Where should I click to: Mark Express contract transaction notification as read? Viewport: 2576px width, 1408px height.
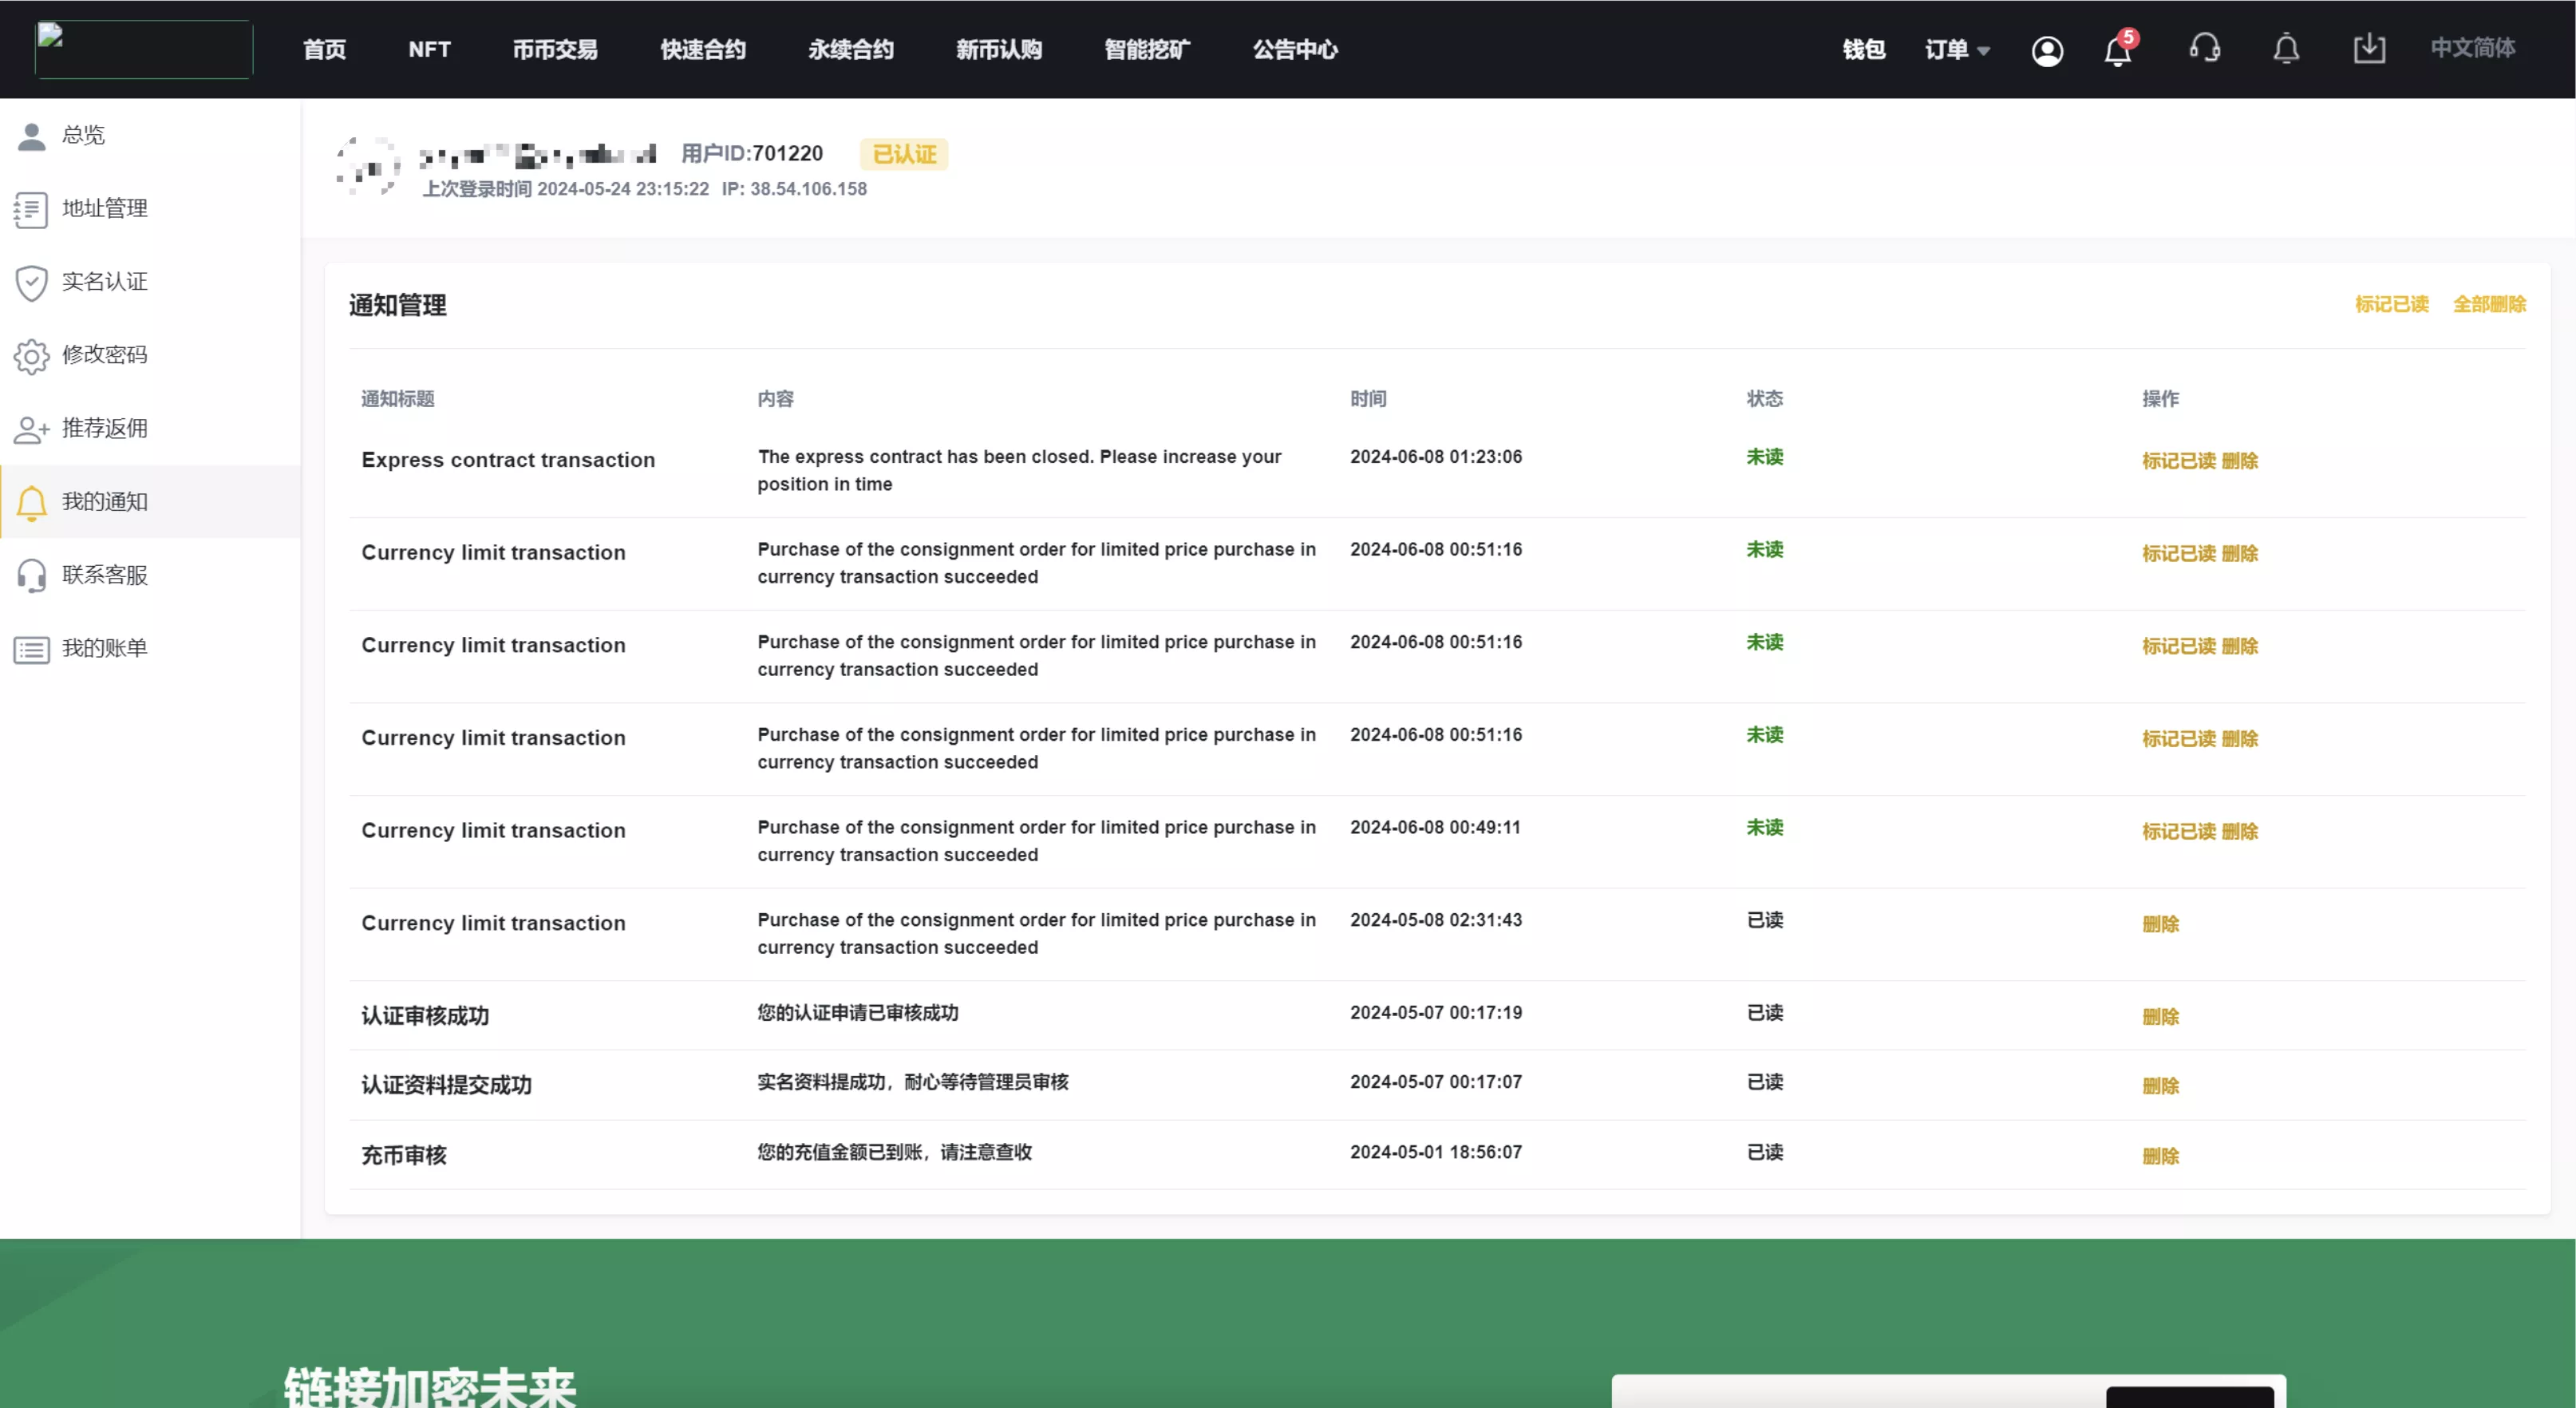click(2178, 461)
